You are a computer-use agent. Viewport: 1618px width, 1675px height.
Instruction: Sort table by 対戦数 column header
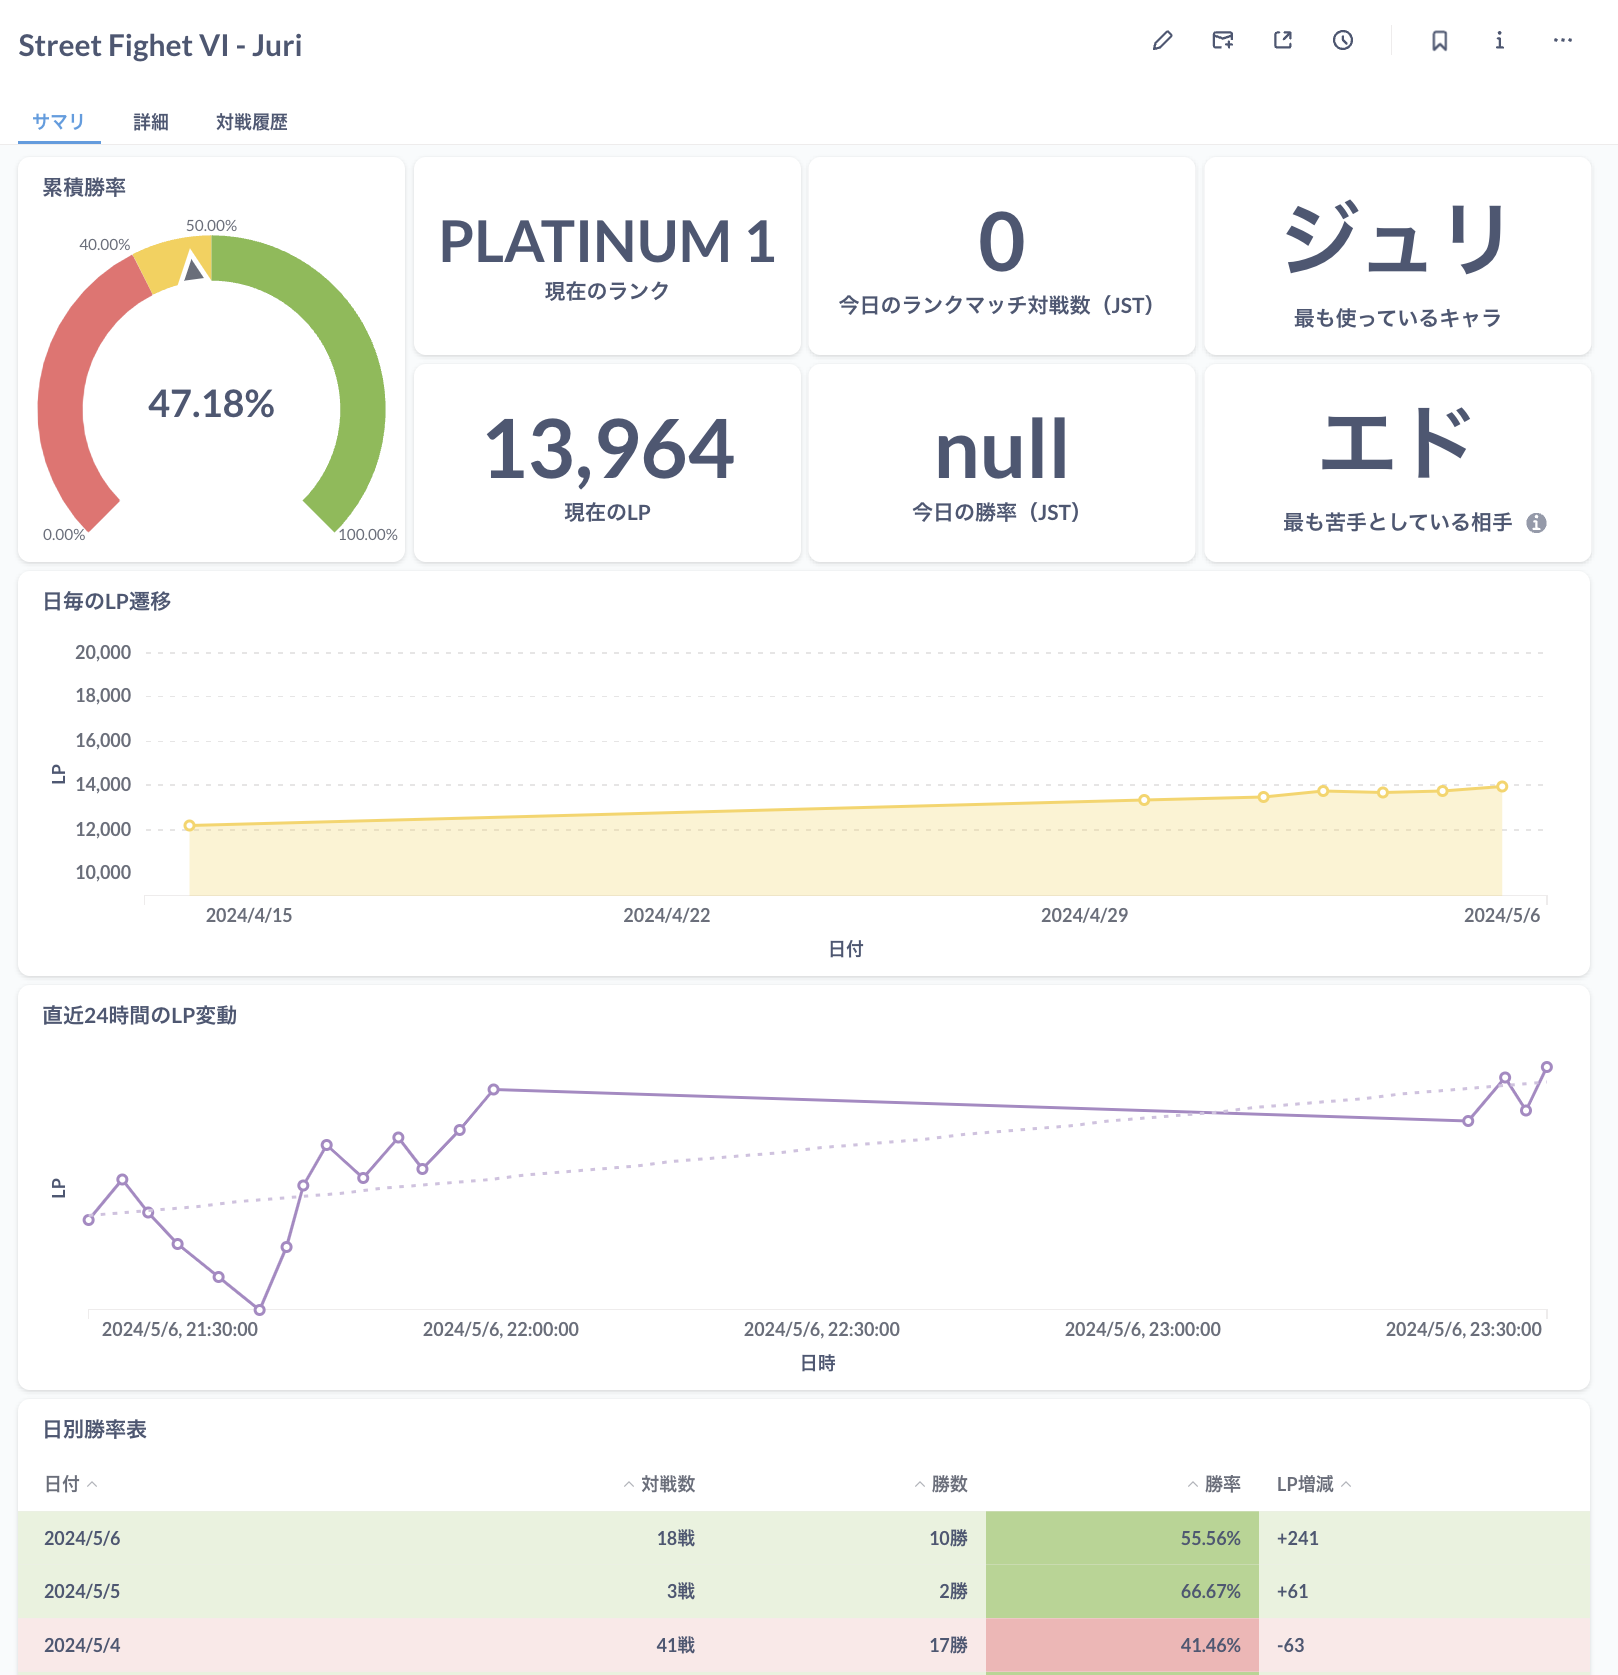tap(667, 1484)
